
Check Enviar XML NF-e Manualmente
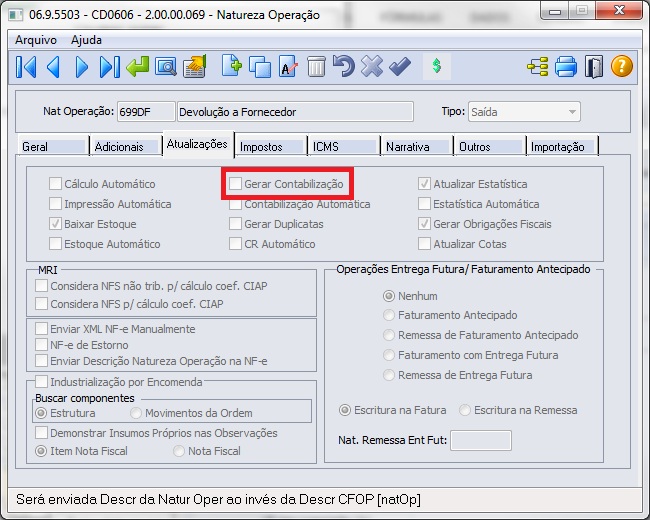point(41,329)
